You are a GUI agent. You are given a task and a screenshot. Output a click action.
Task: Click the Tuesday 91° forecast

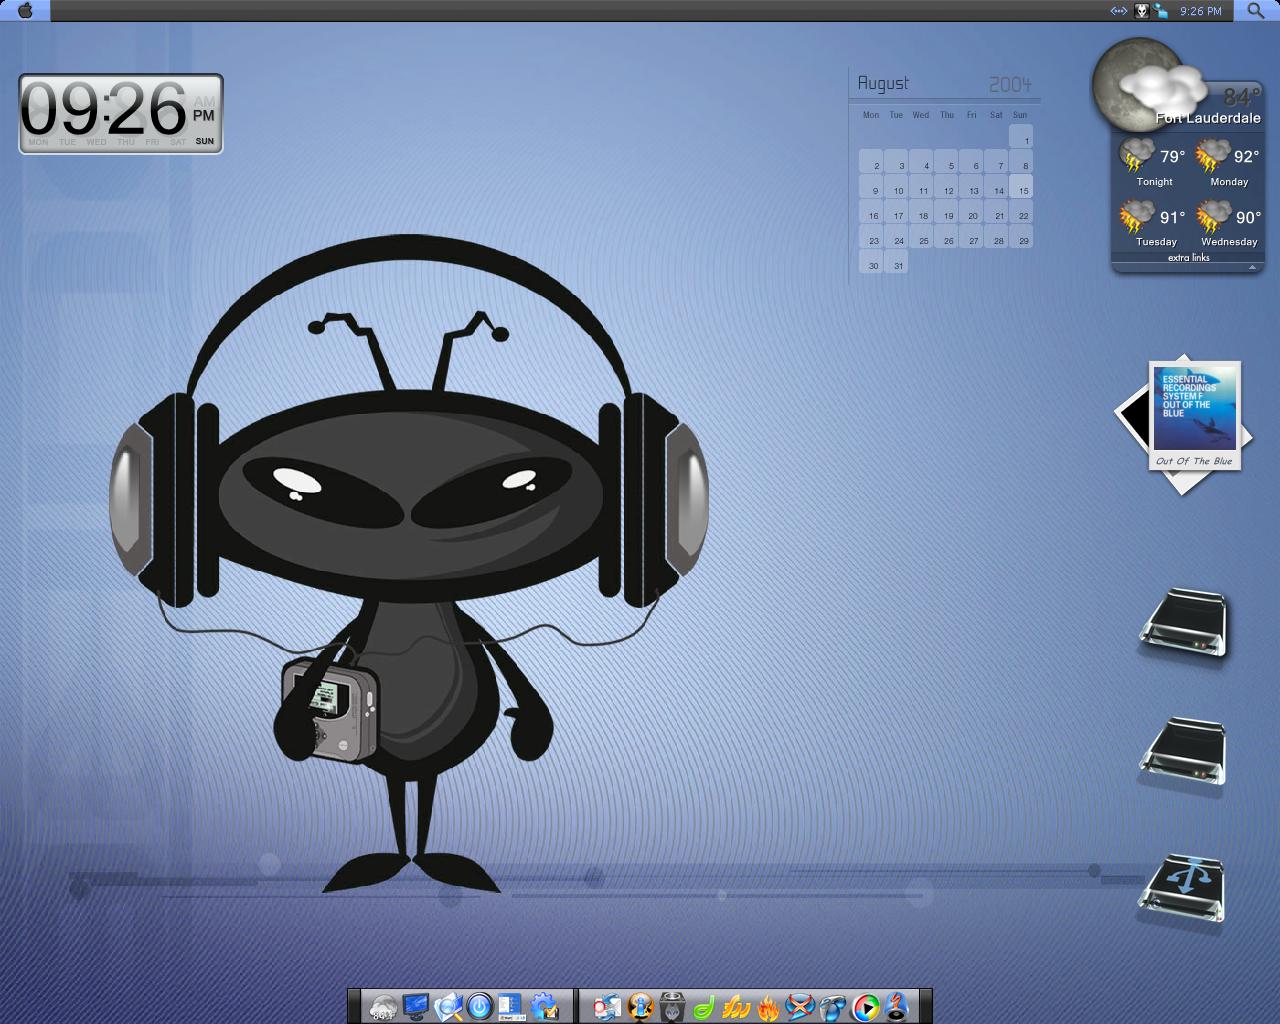[x=1153, y=223]
